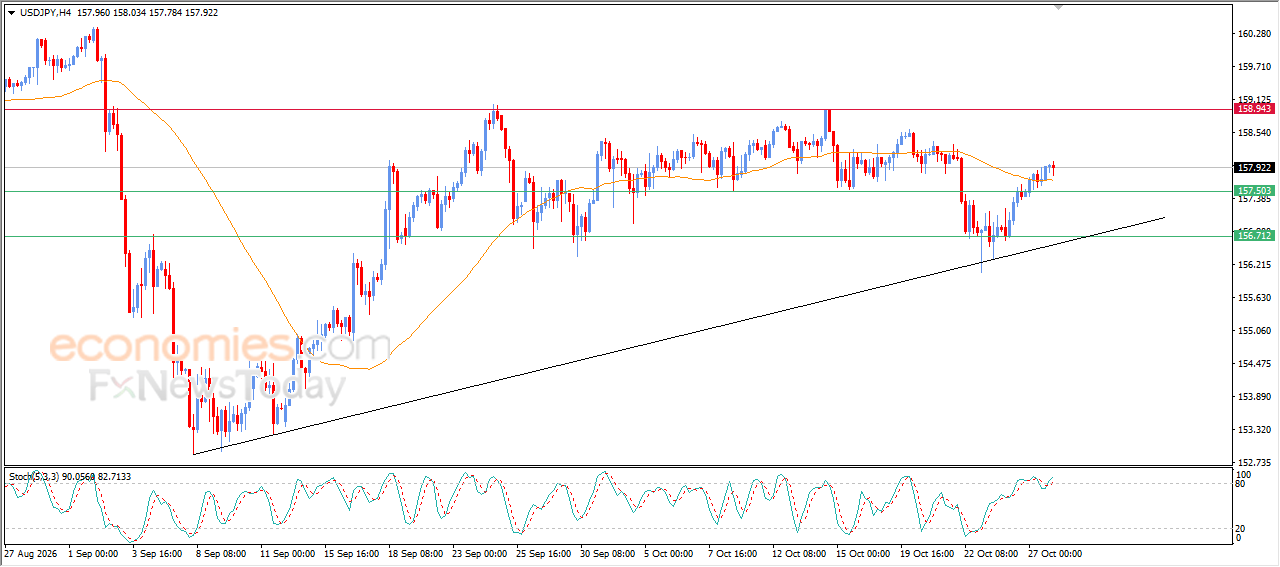Select the green 156.712 price level label
The image size is (1280, 567).
coord(1255,234)
